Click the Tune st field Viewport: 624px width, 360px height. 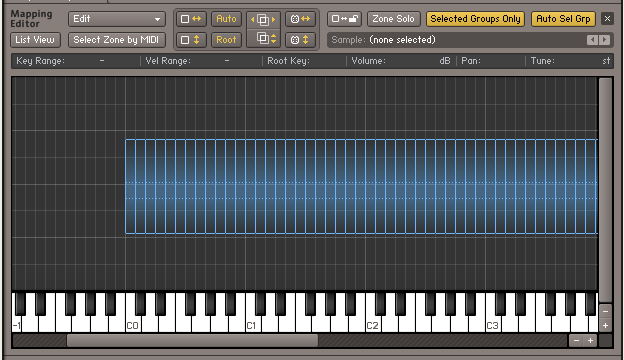point(570,61)
